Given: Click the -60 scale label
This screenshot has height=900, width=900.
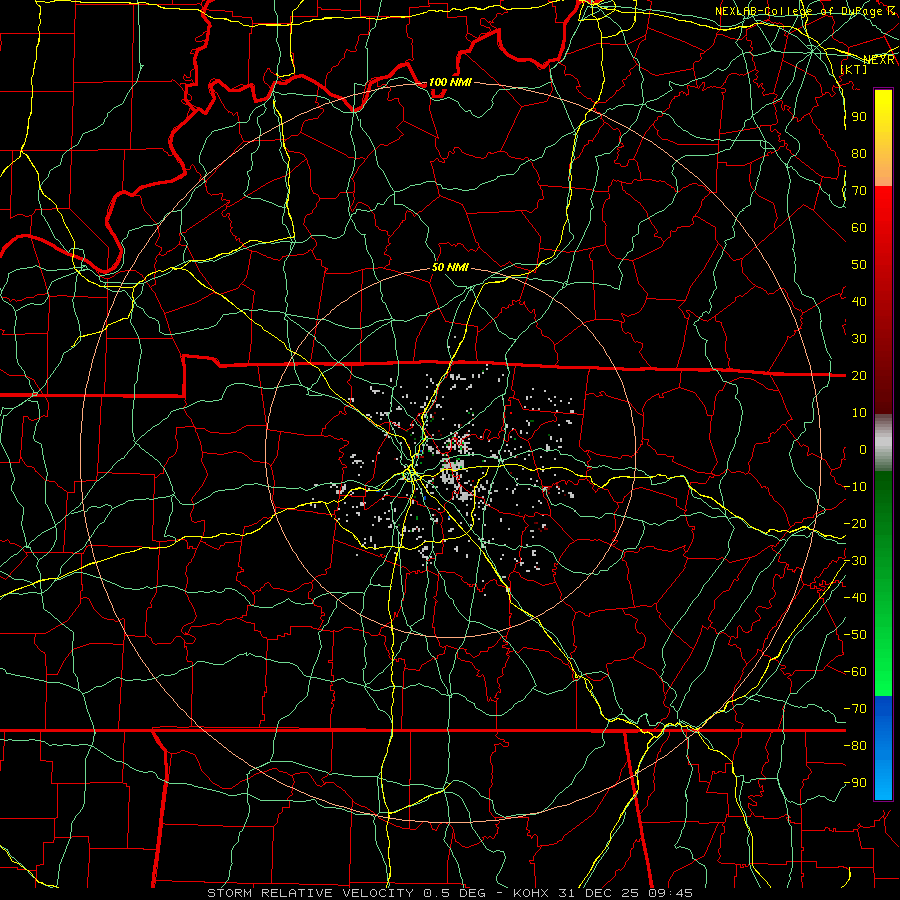Looking at the screenshot, I should pos(855,672).
